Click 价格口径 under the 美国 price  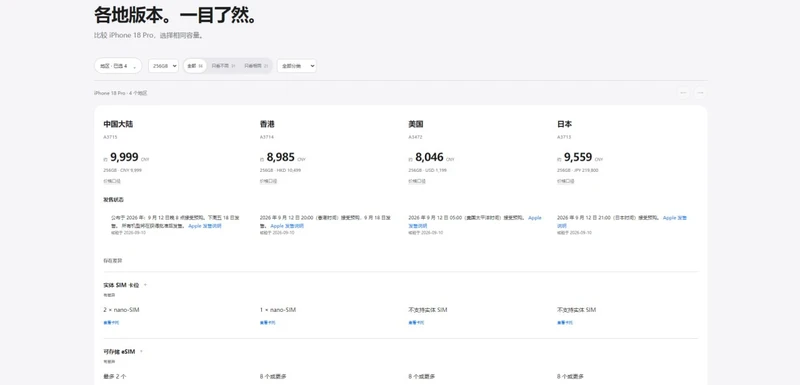point(416,181)
